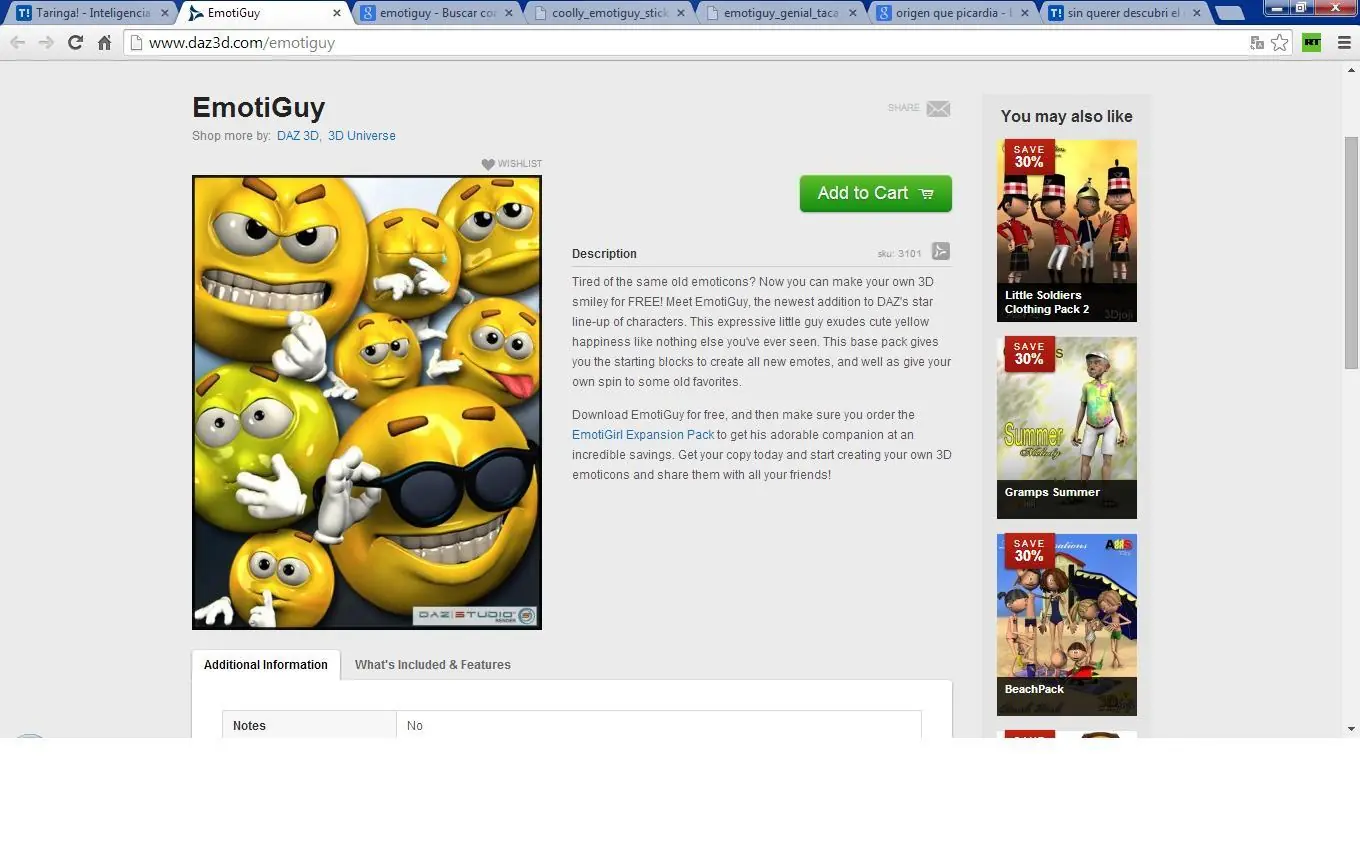Click the 'Shop more by:' label
1360x852 pixels.
(x=231, y=136)
